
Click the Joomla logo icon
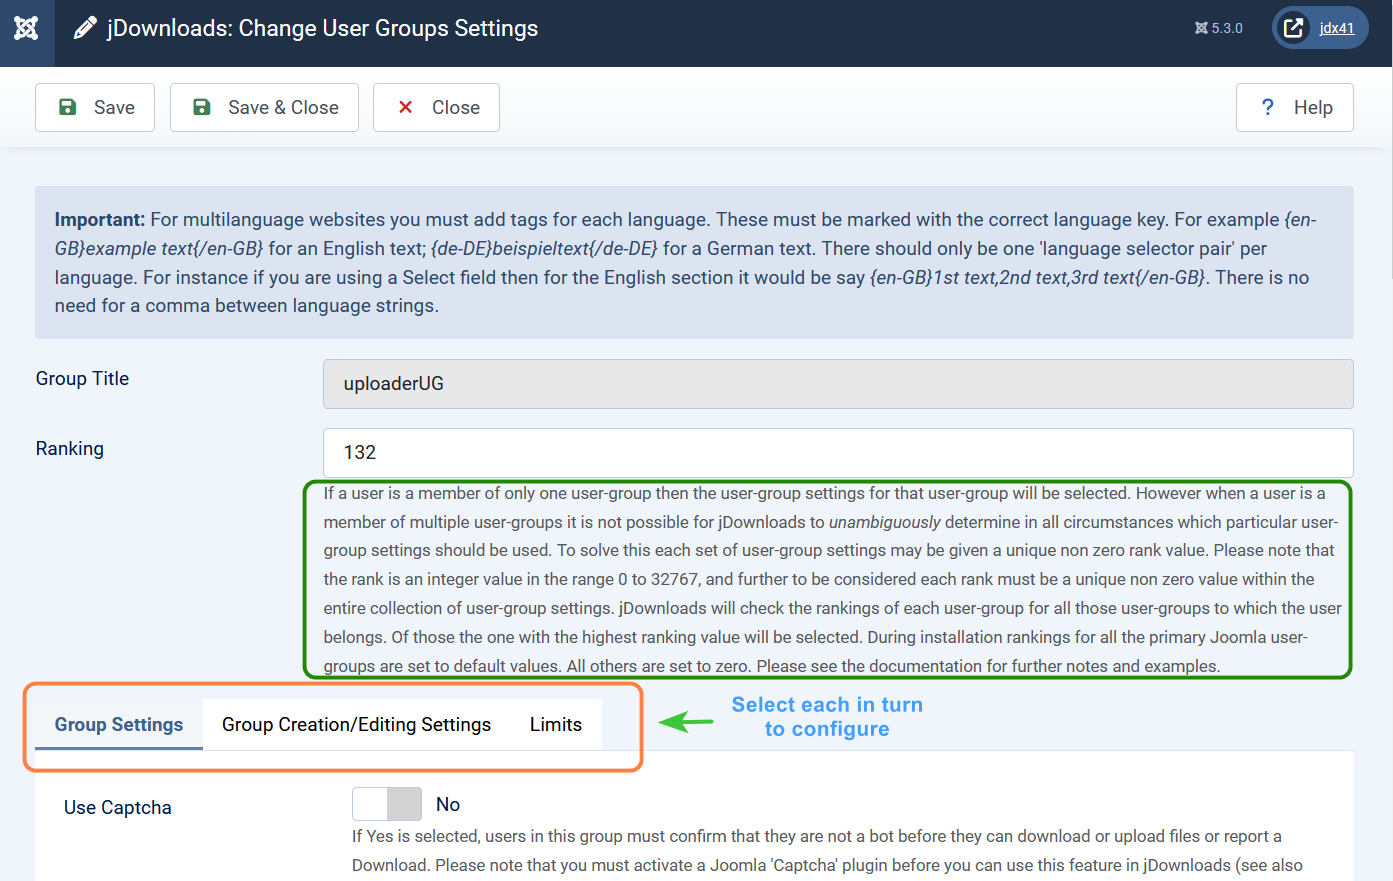[27, 28]
